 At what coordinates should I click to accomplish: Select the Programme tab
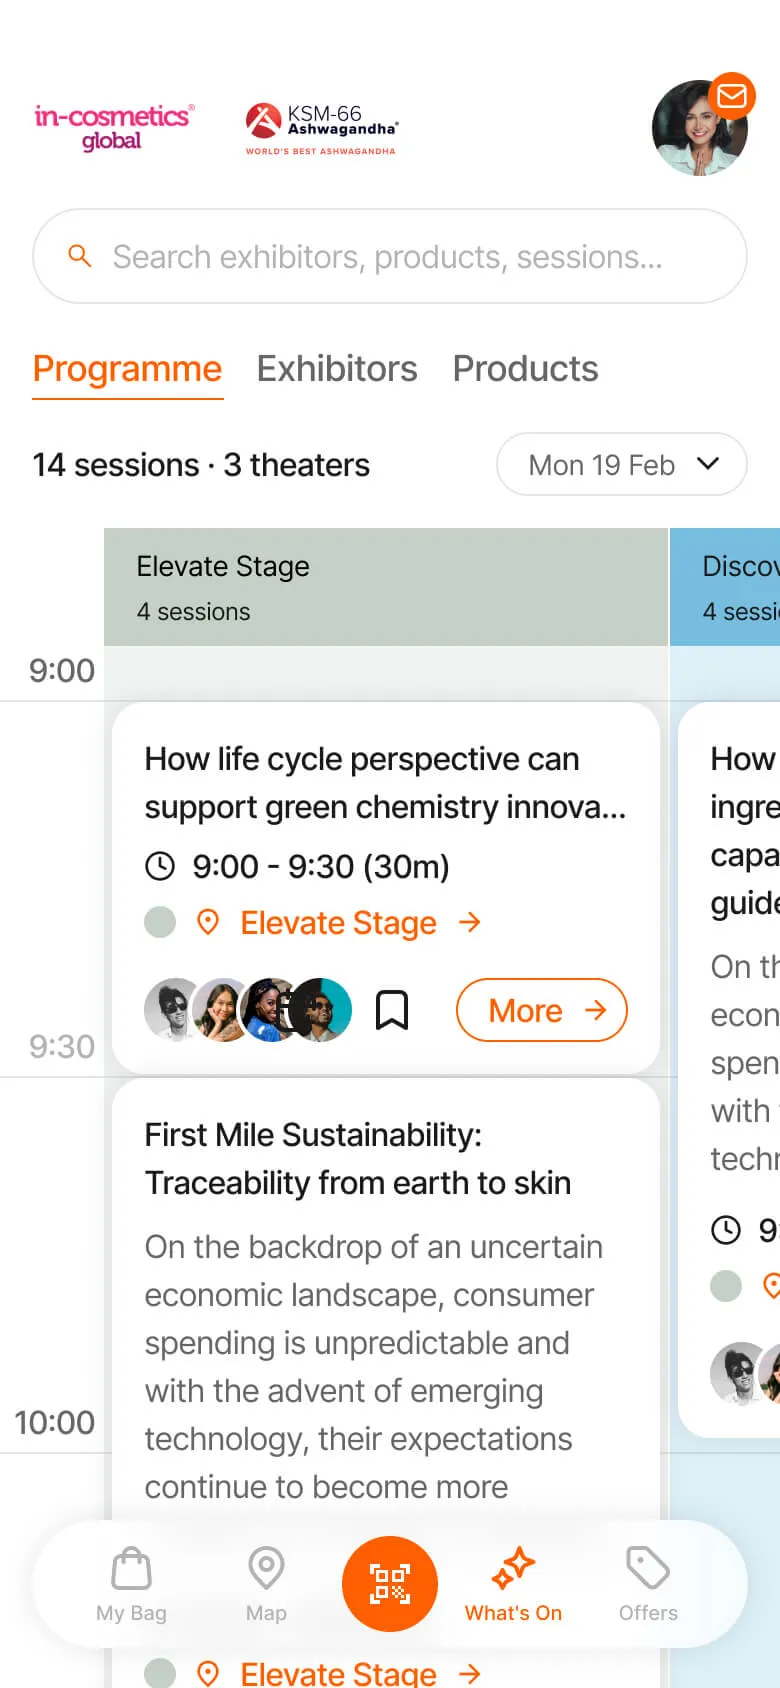click(x=127, y=369)
